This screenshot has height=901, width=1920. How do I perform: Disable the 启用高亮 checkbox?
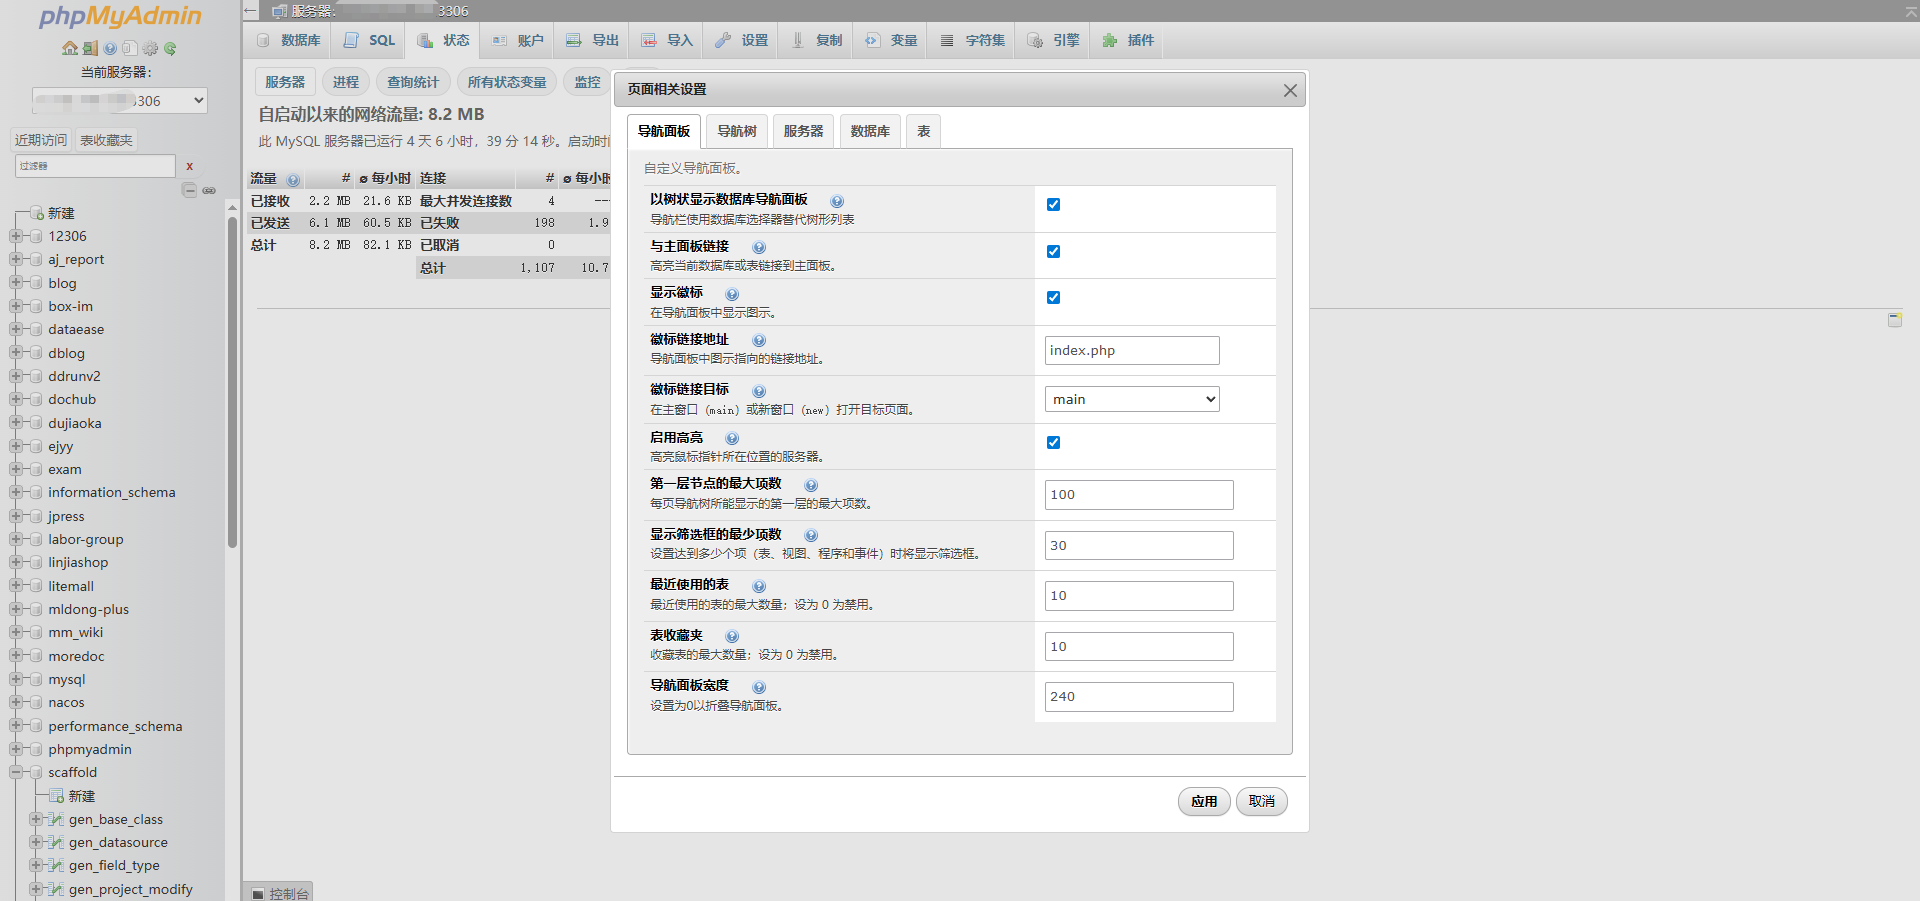pyautogui.click(x=1053, y=442)
